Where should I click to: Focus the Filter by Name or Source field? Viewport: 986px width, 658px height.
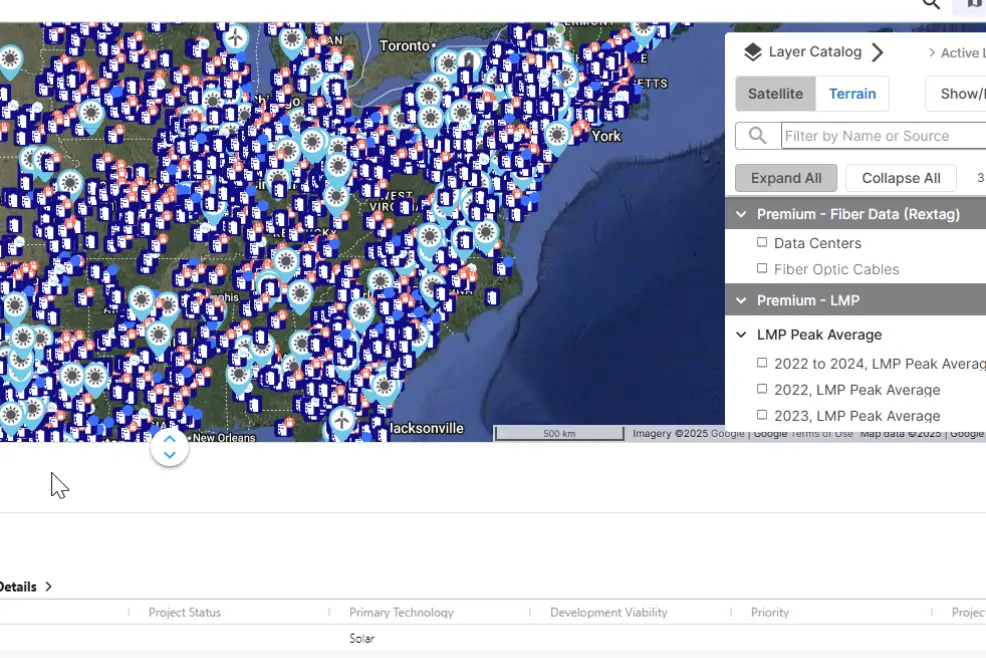(884, 136)
